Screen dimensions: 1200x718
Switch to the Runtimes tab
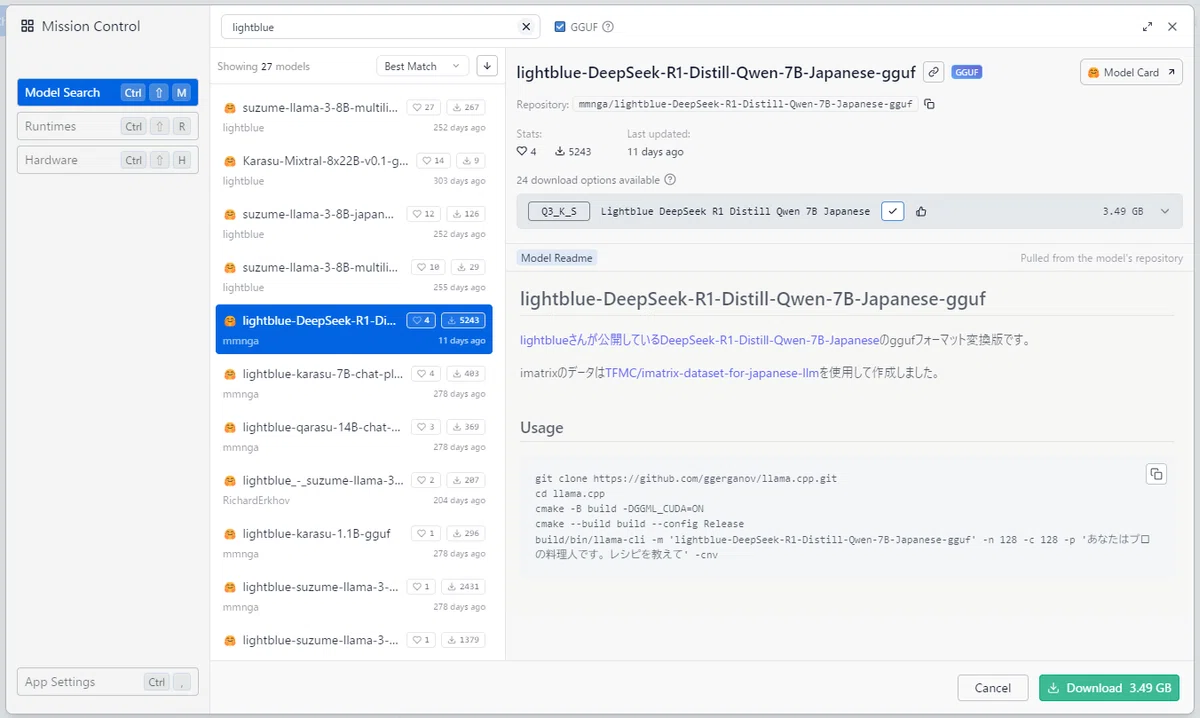108,127
